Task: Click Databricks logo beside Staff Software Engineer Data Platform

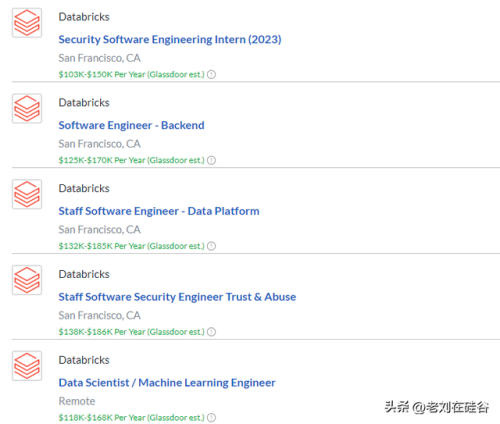Action: click(27, 194)
